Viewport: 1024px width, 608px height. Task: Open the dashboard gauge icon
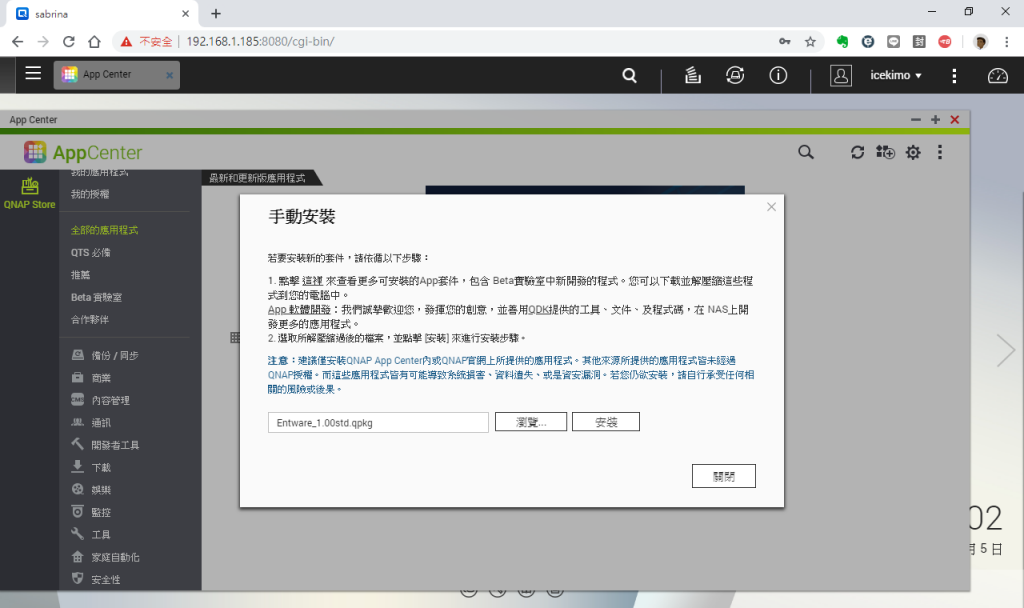pos(997,76)
